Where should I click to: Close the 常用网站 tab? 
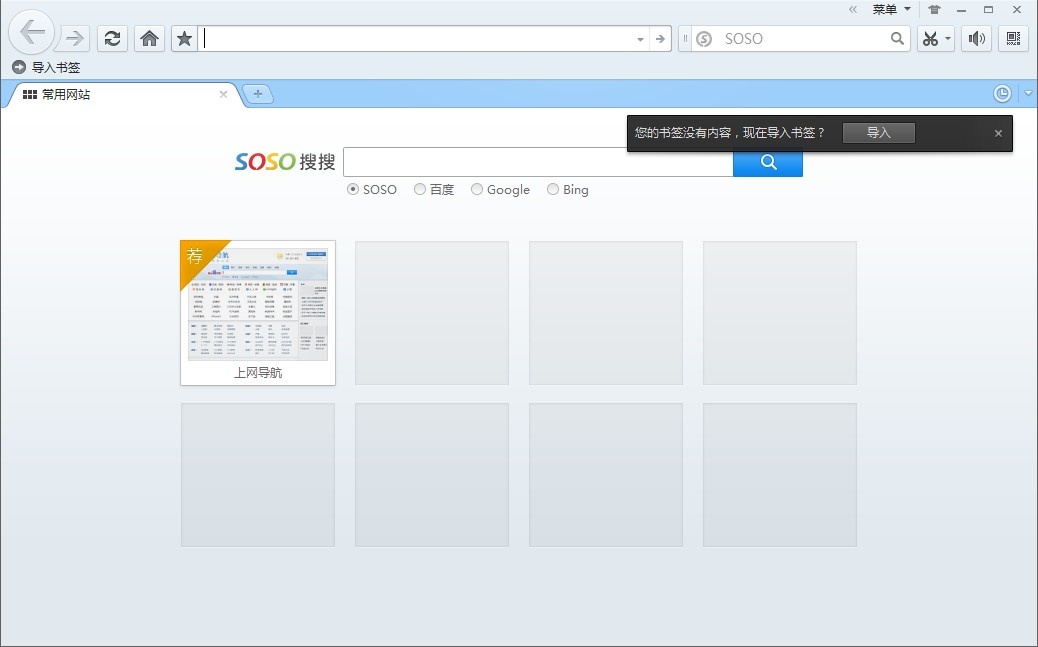[224, 95]
